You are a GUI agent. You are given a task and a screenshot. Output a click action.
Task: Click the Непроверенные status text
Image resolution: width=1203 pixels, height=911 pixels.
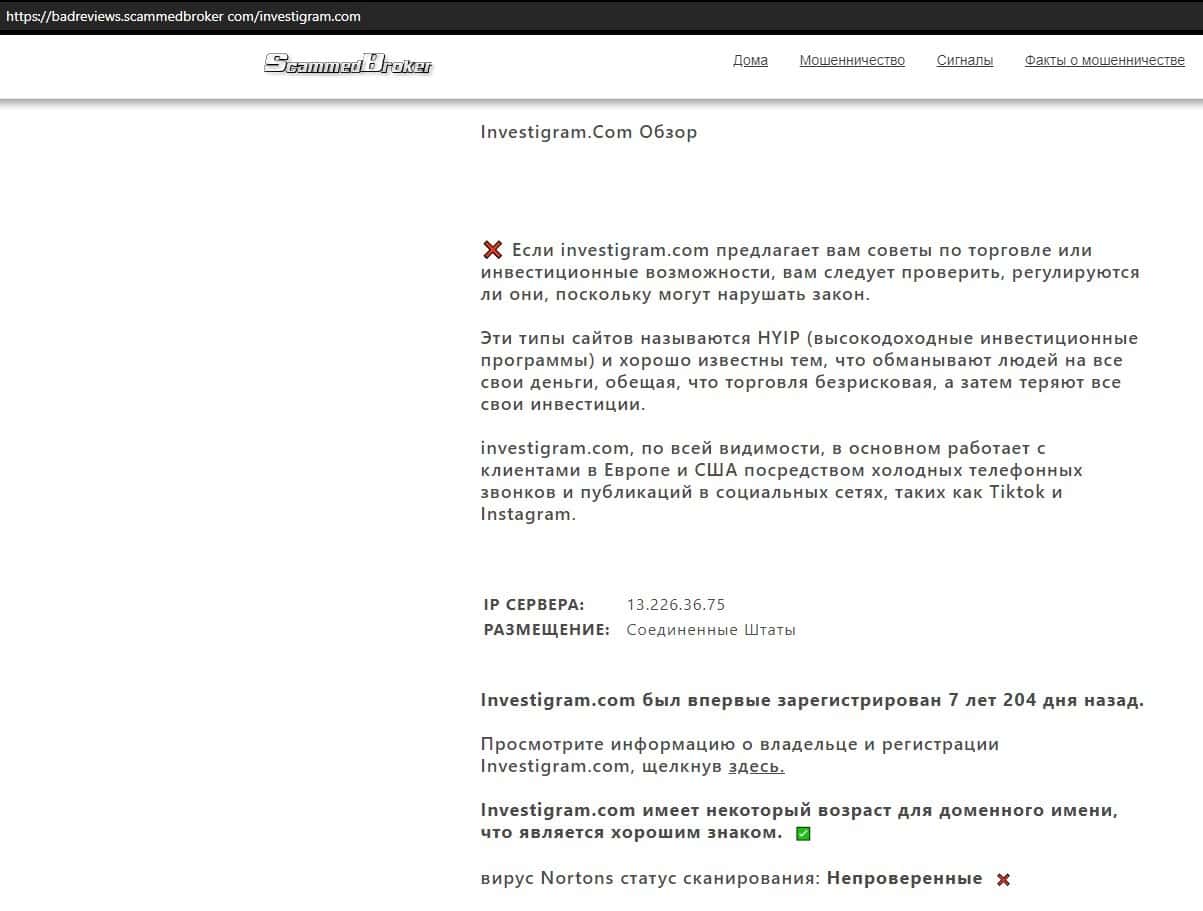(x=905, y=879)
